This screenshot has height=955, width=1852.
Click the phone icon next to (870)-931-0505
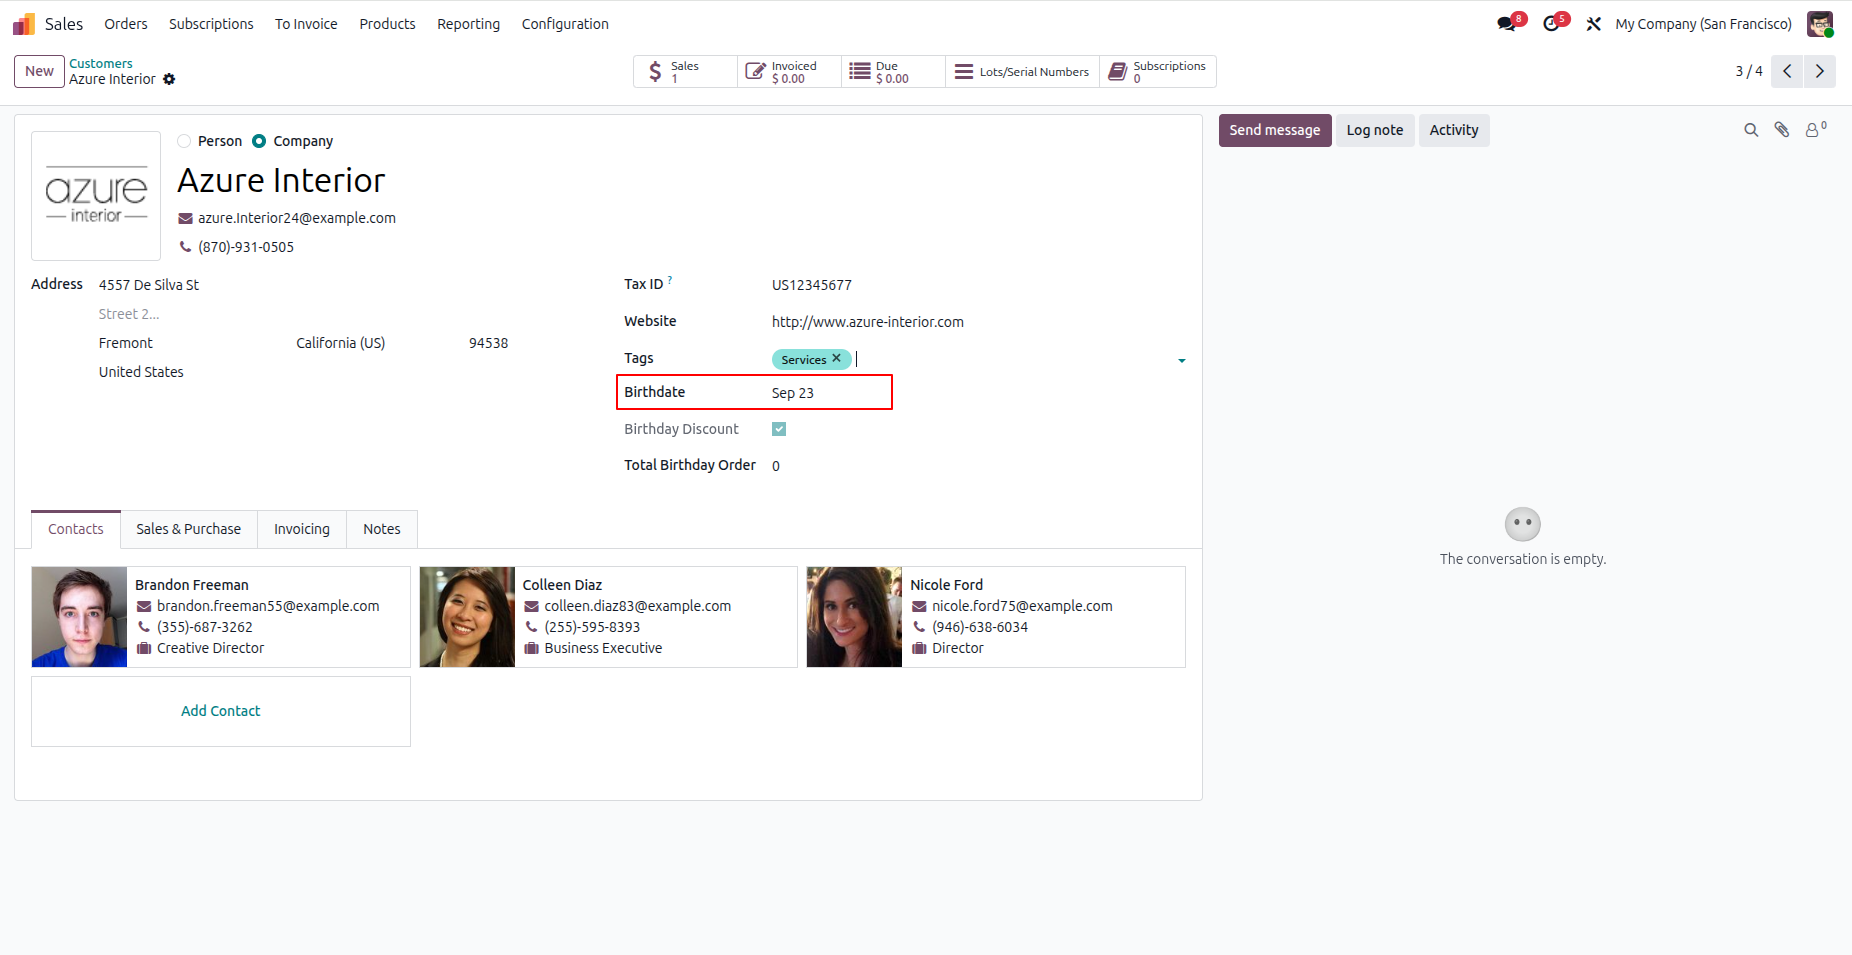[185, 247]
